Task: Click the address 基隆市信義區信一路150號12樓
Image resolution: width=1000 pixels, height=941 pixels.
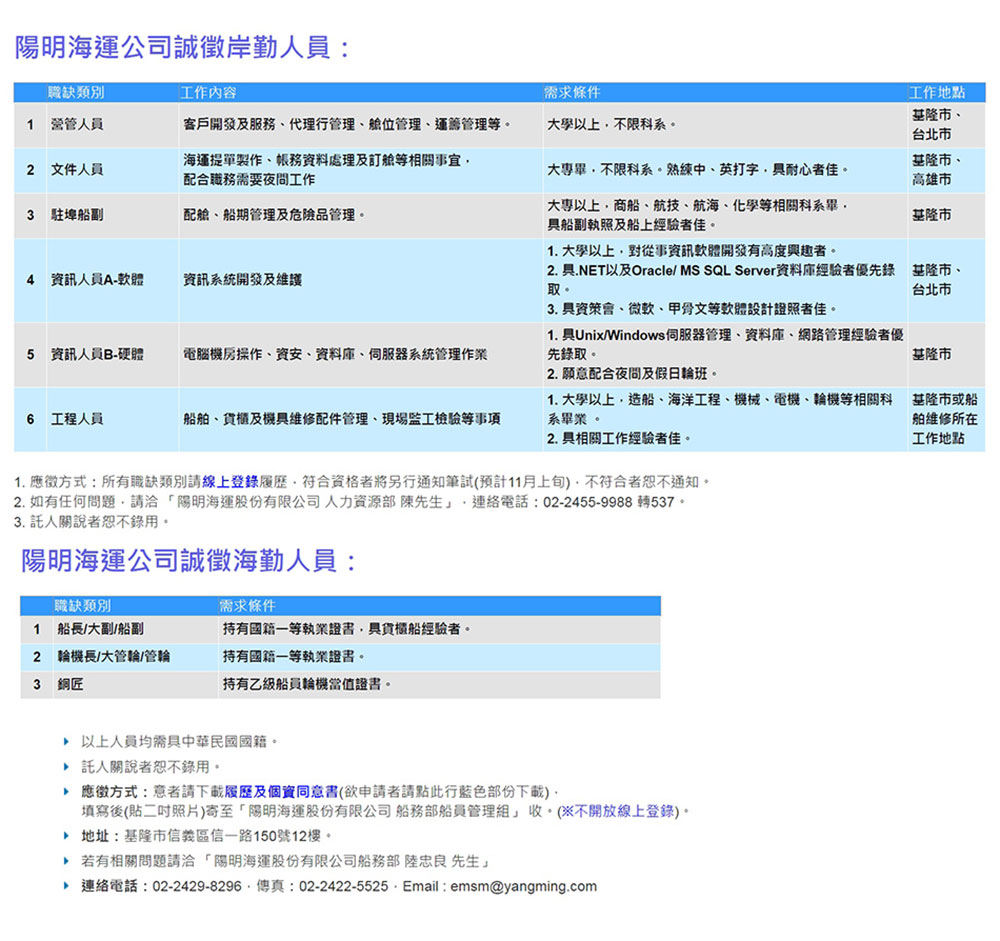Action: coord(227,836)
